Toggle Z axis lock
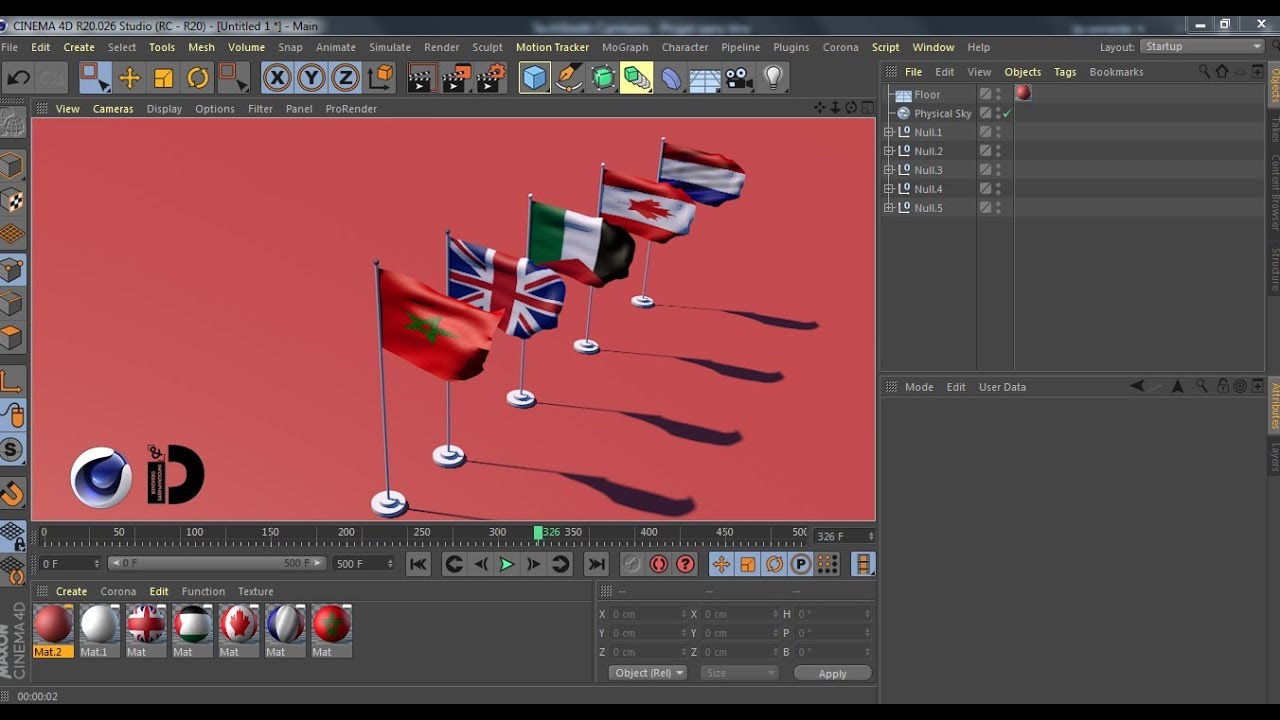 coord(345,77)
